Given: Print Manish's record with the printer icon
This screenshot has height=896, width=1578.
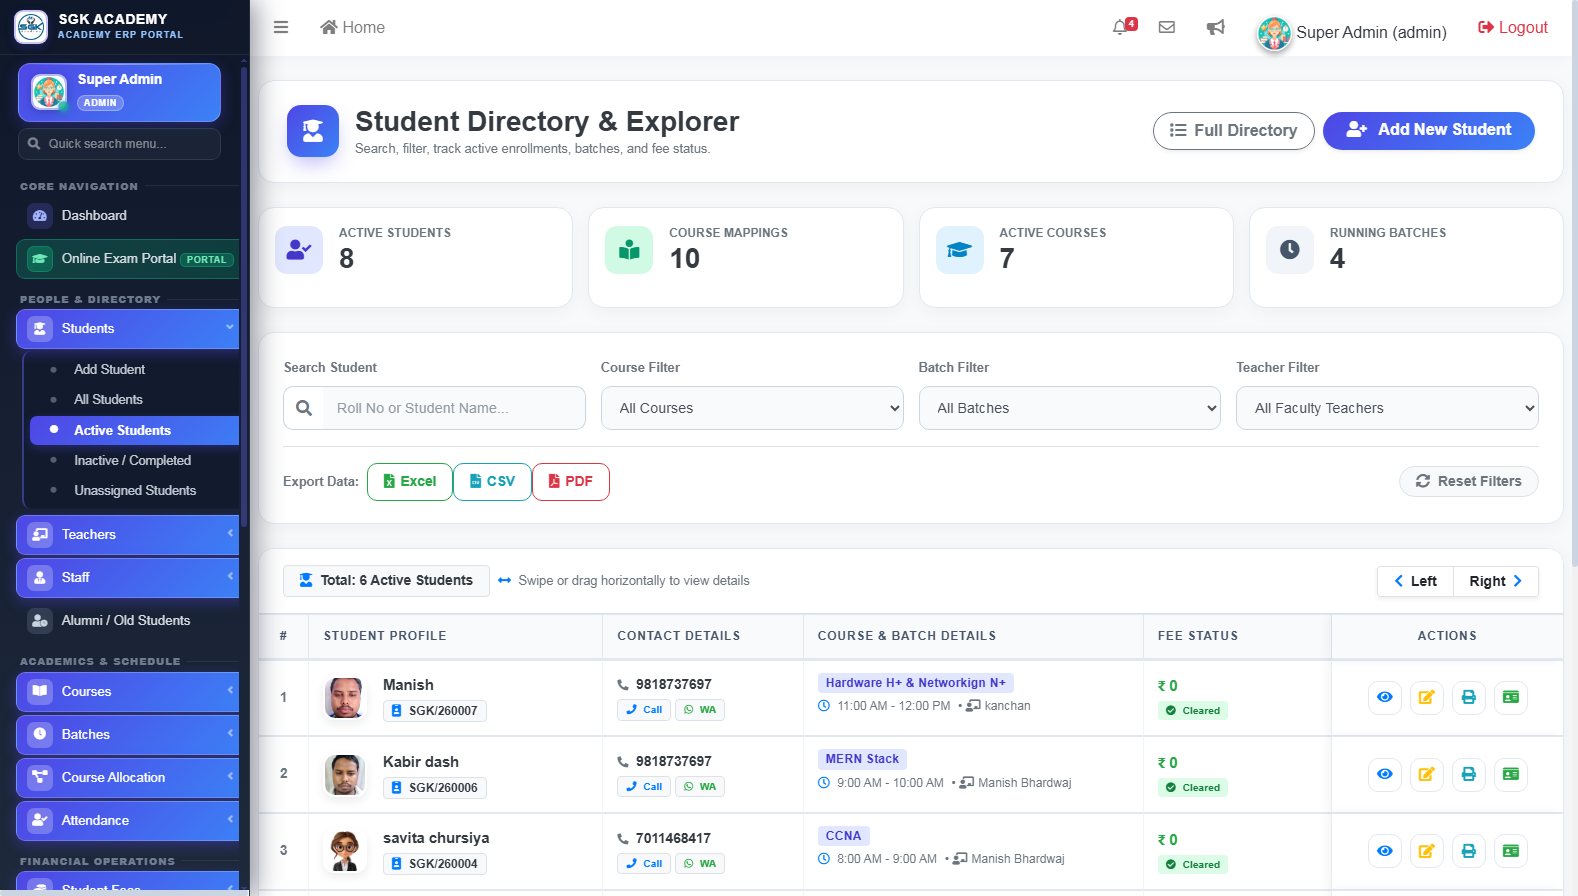Looking at the screenshot, I should [x=1469, y=697].
